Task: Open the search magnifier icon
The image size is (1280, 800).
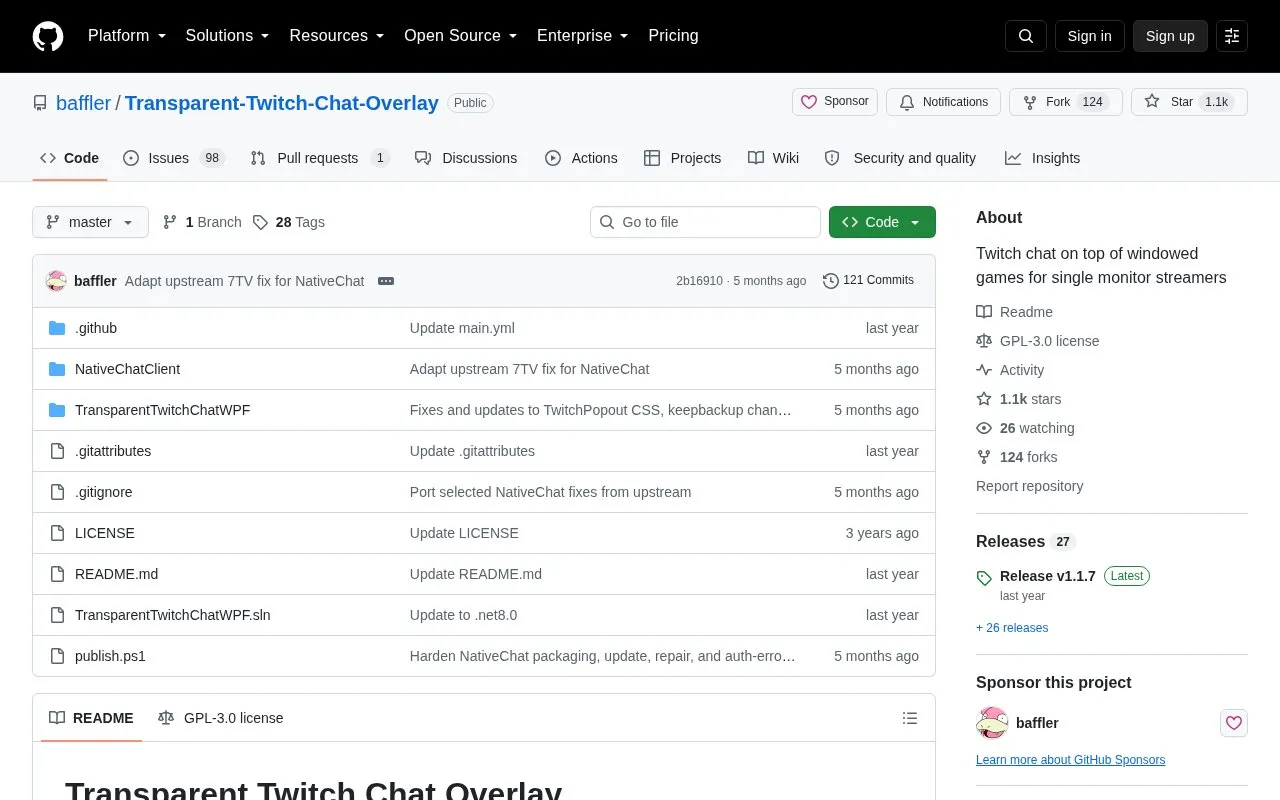Action: 1026,36
